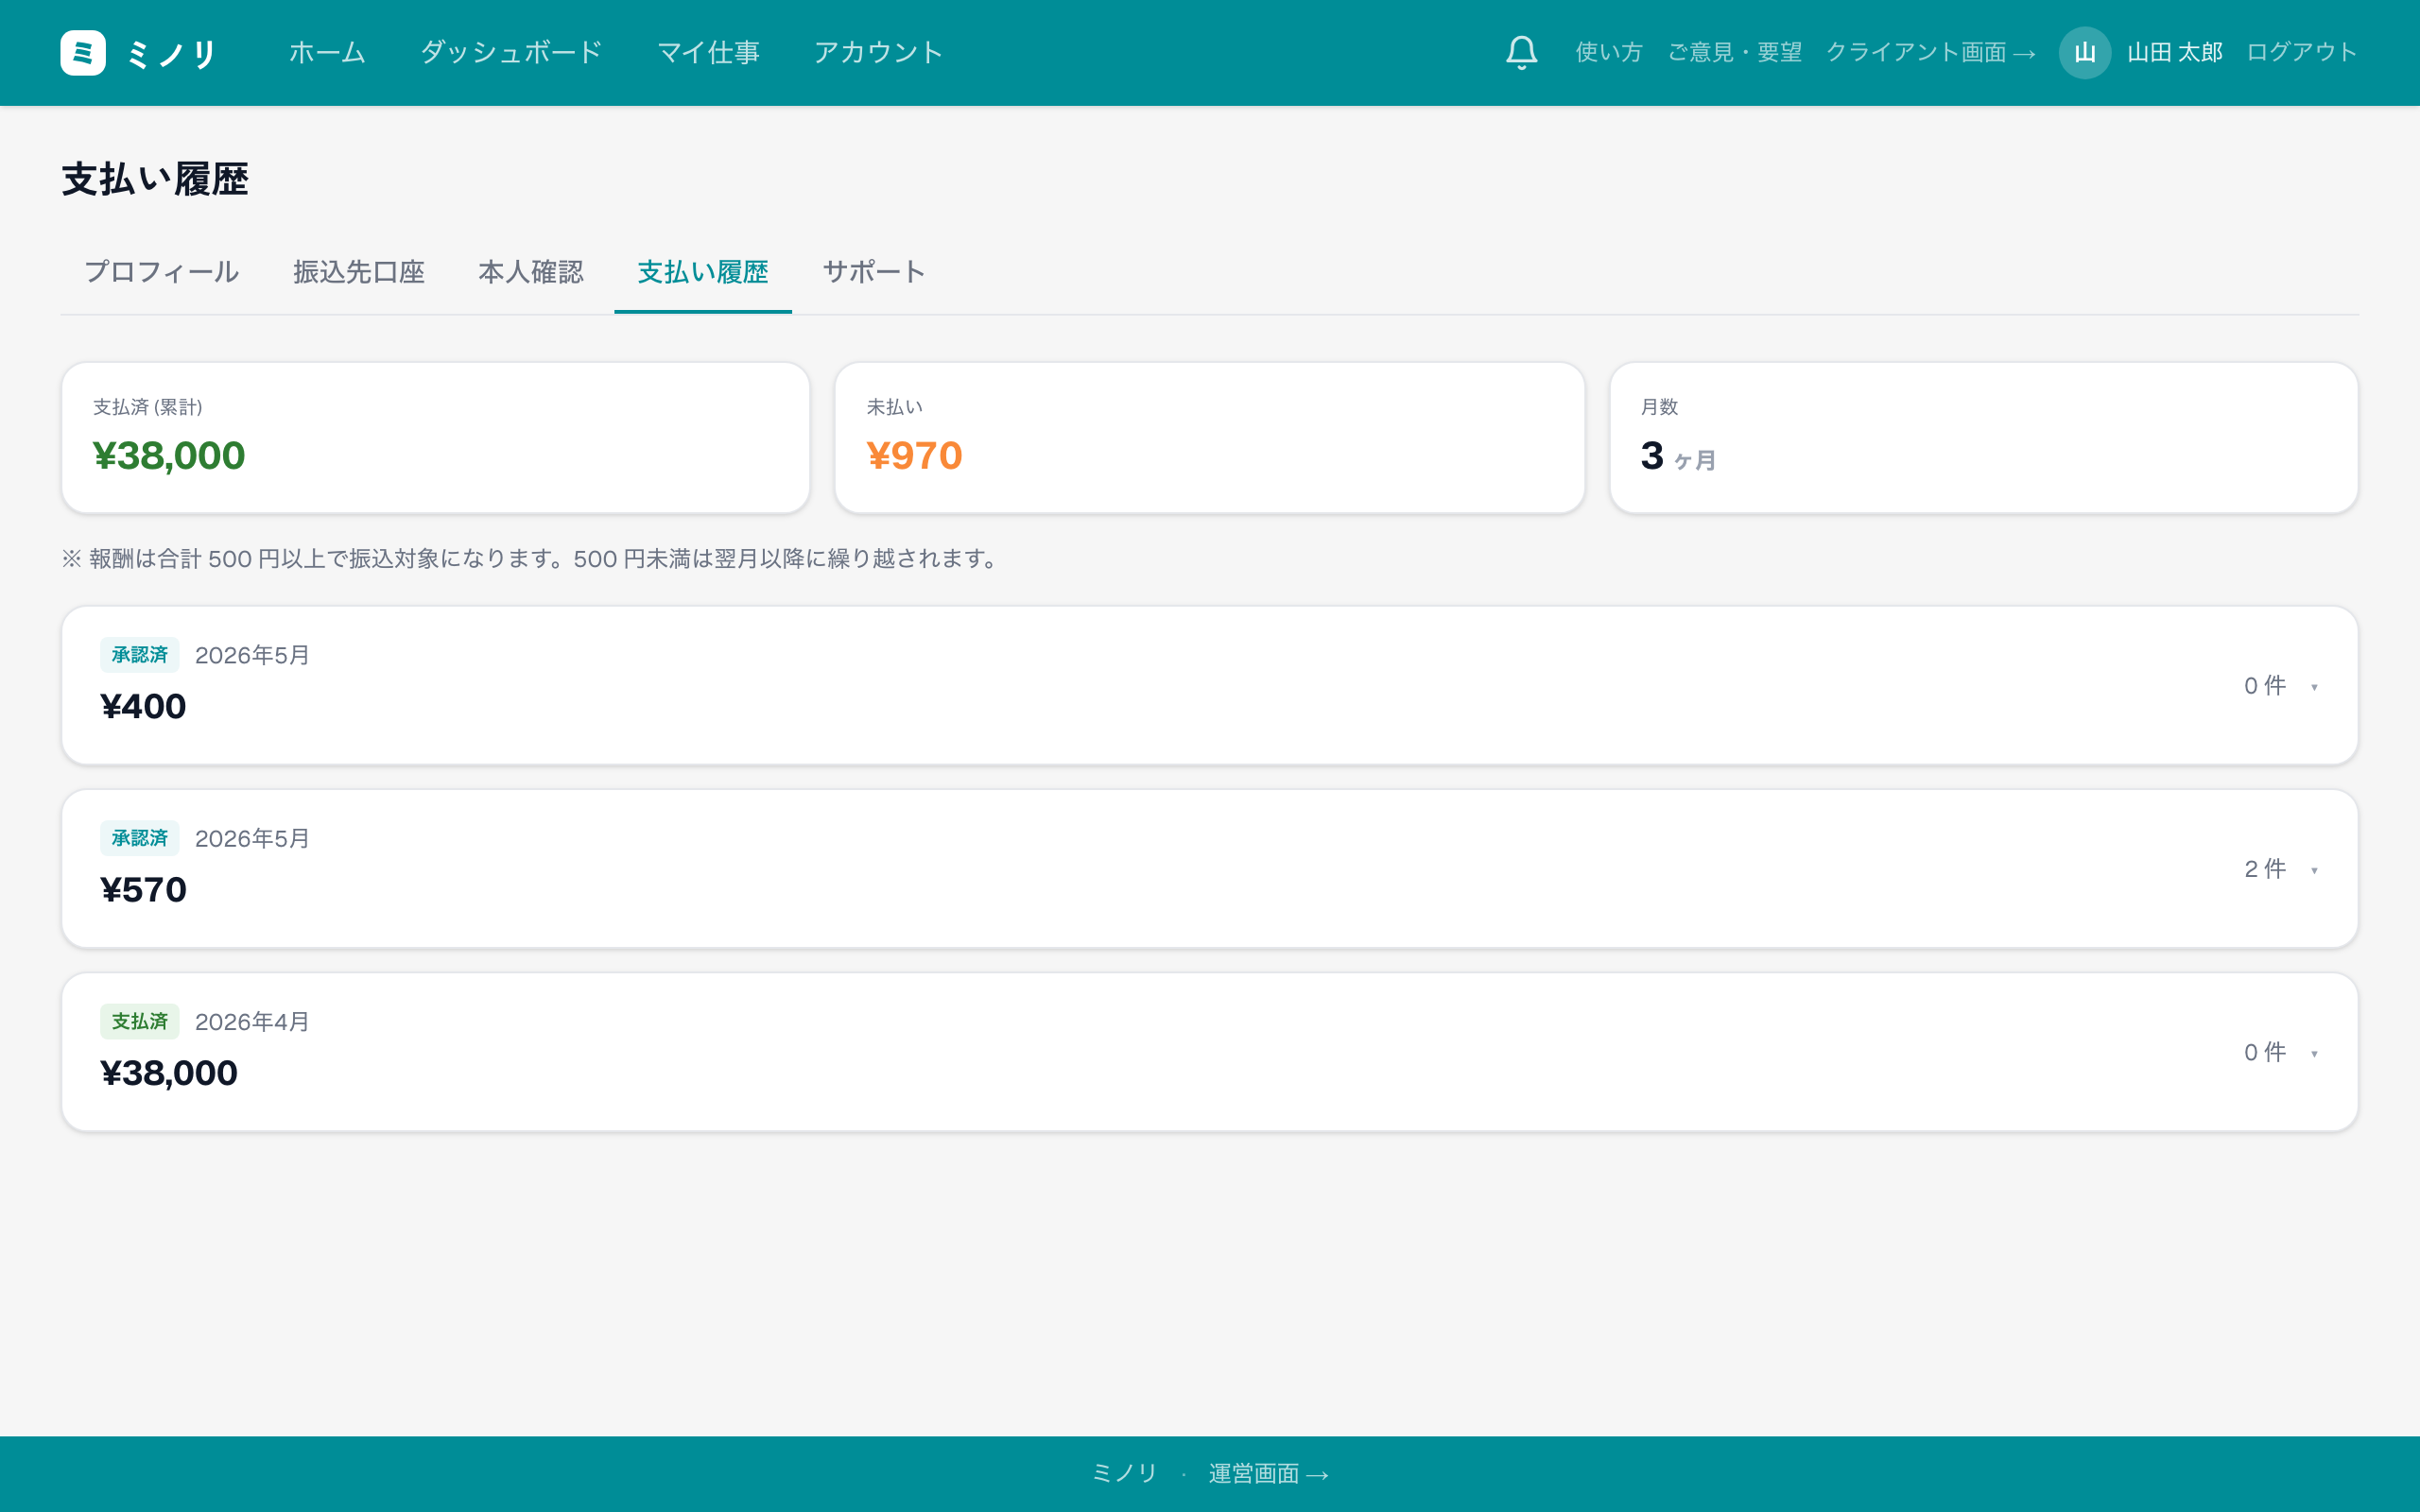Click the 支払済 badge on ¥38,000 row
The height and width of the screenshot is (1512, 2420).
click(139, 1021)
